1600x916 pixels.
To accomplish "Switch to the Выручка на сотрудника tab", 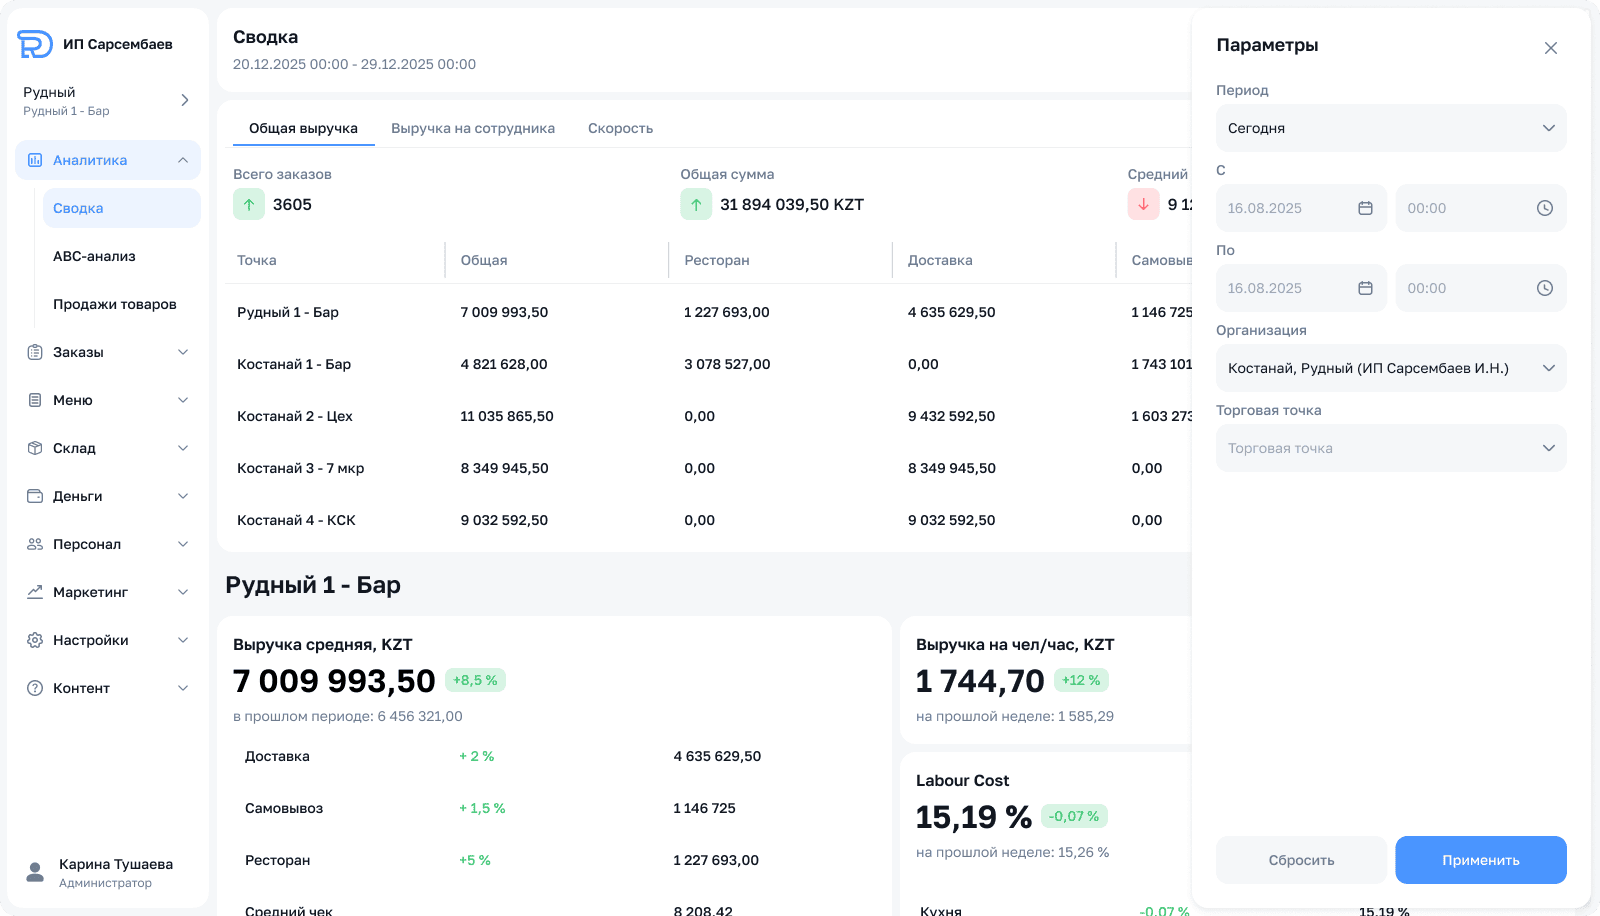I will [472, 128].
